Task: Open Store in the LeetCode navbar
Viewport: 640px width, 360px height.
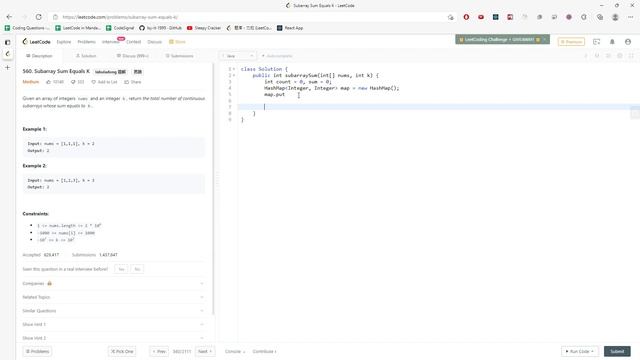Action: click(x=178, y=42)
